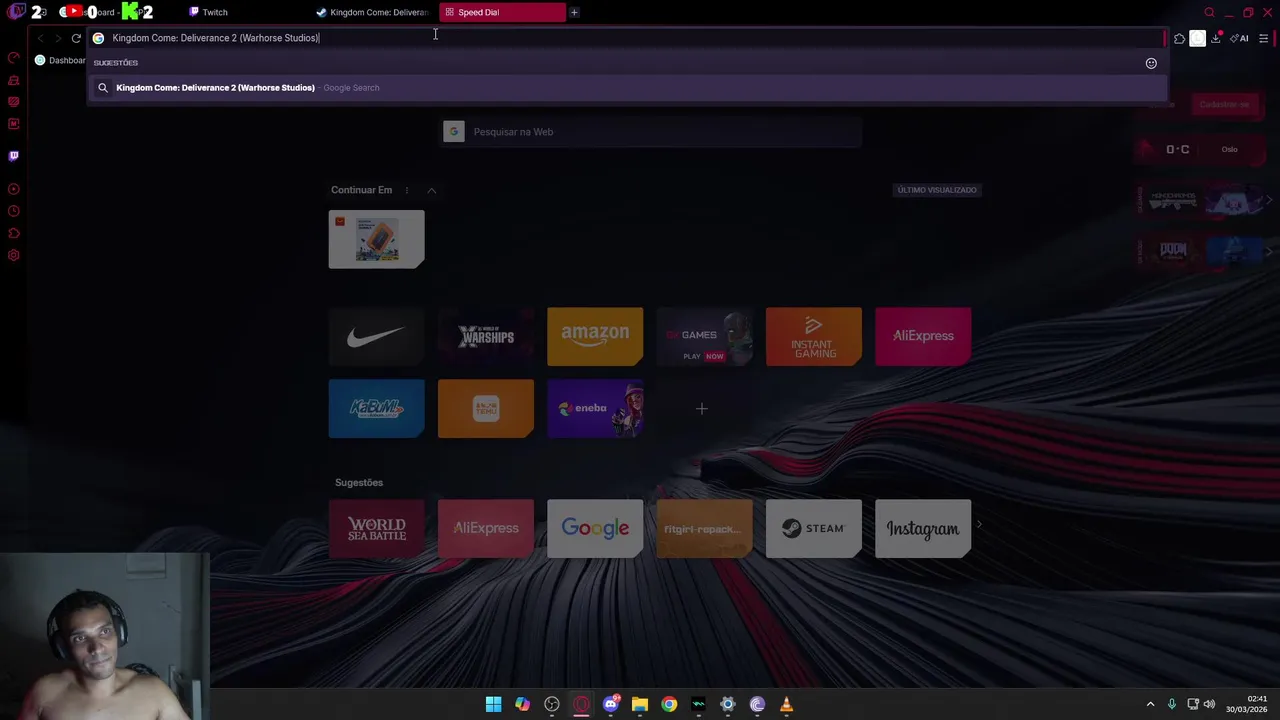The image size is (1280, 720).
Task: Open OBS Studio from taskbar
Action: (x=552, y=704)
